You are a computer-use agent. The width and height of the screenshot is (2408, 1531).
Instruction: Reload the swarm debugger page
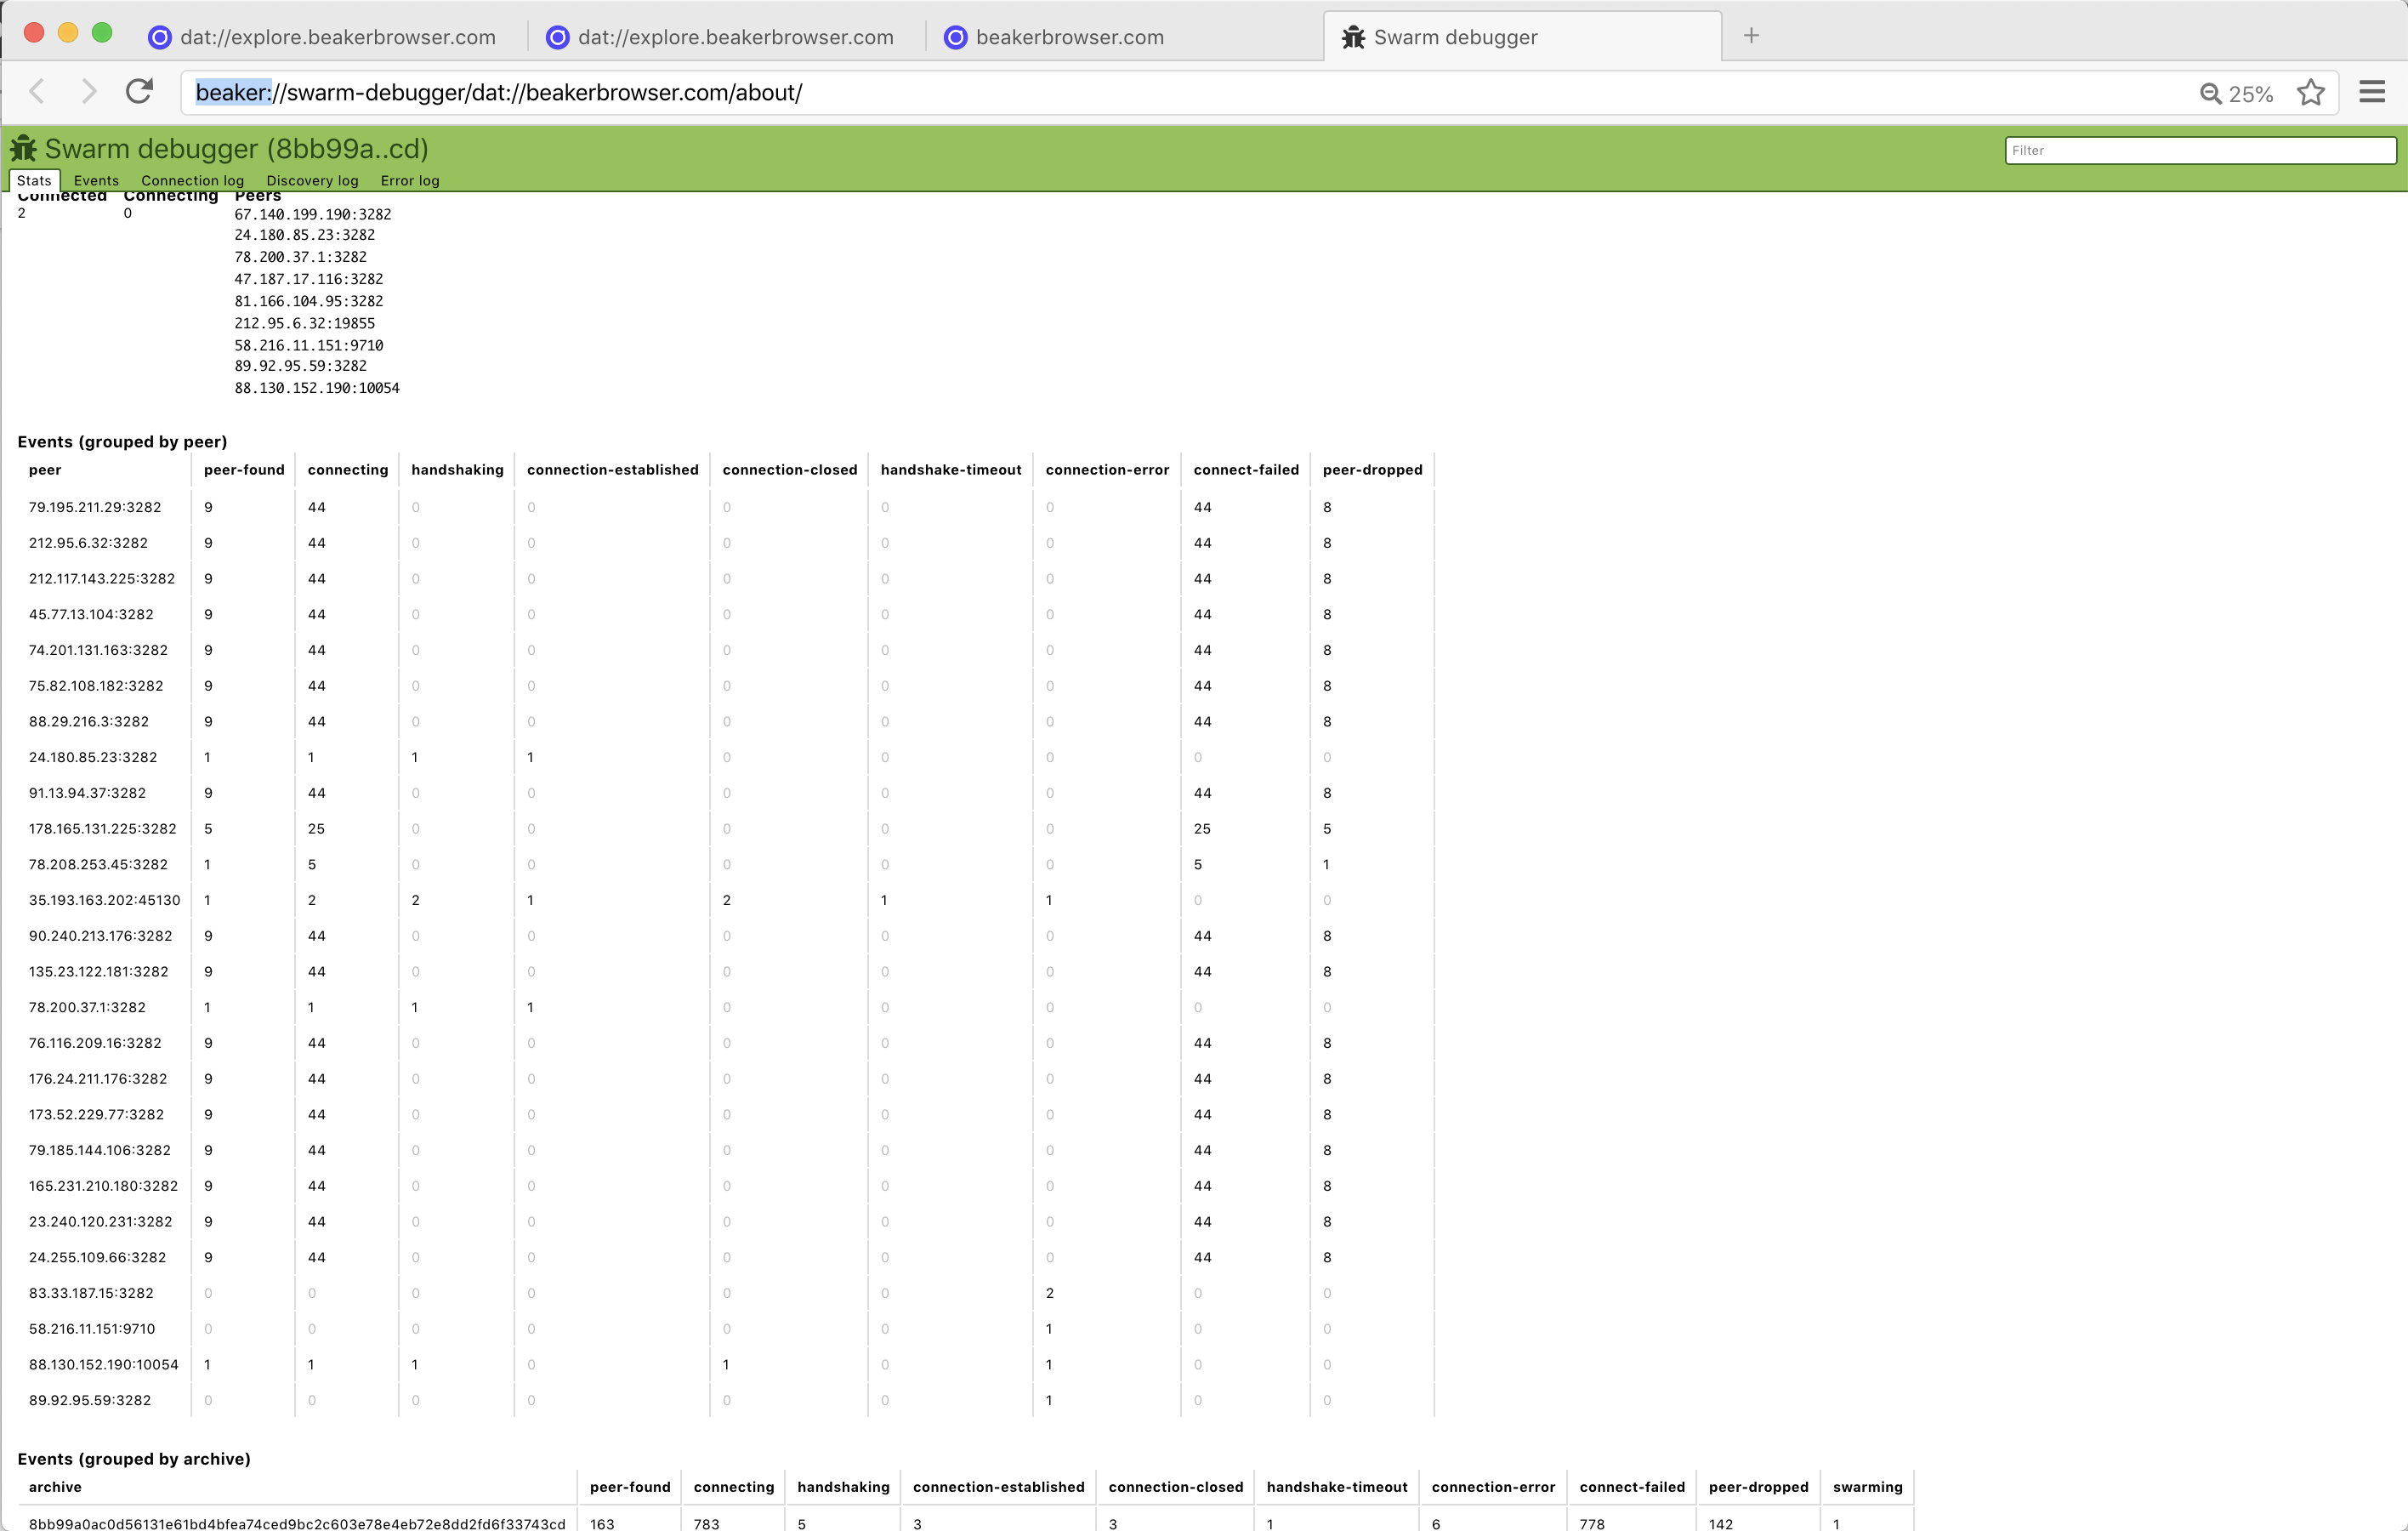139,91
